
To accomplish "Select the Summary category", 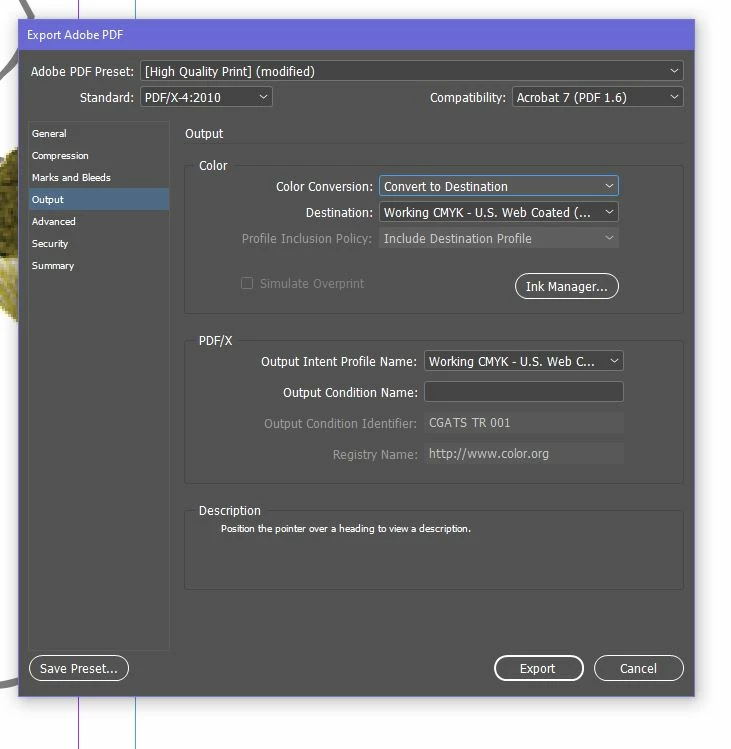I will tap(99, 265).
